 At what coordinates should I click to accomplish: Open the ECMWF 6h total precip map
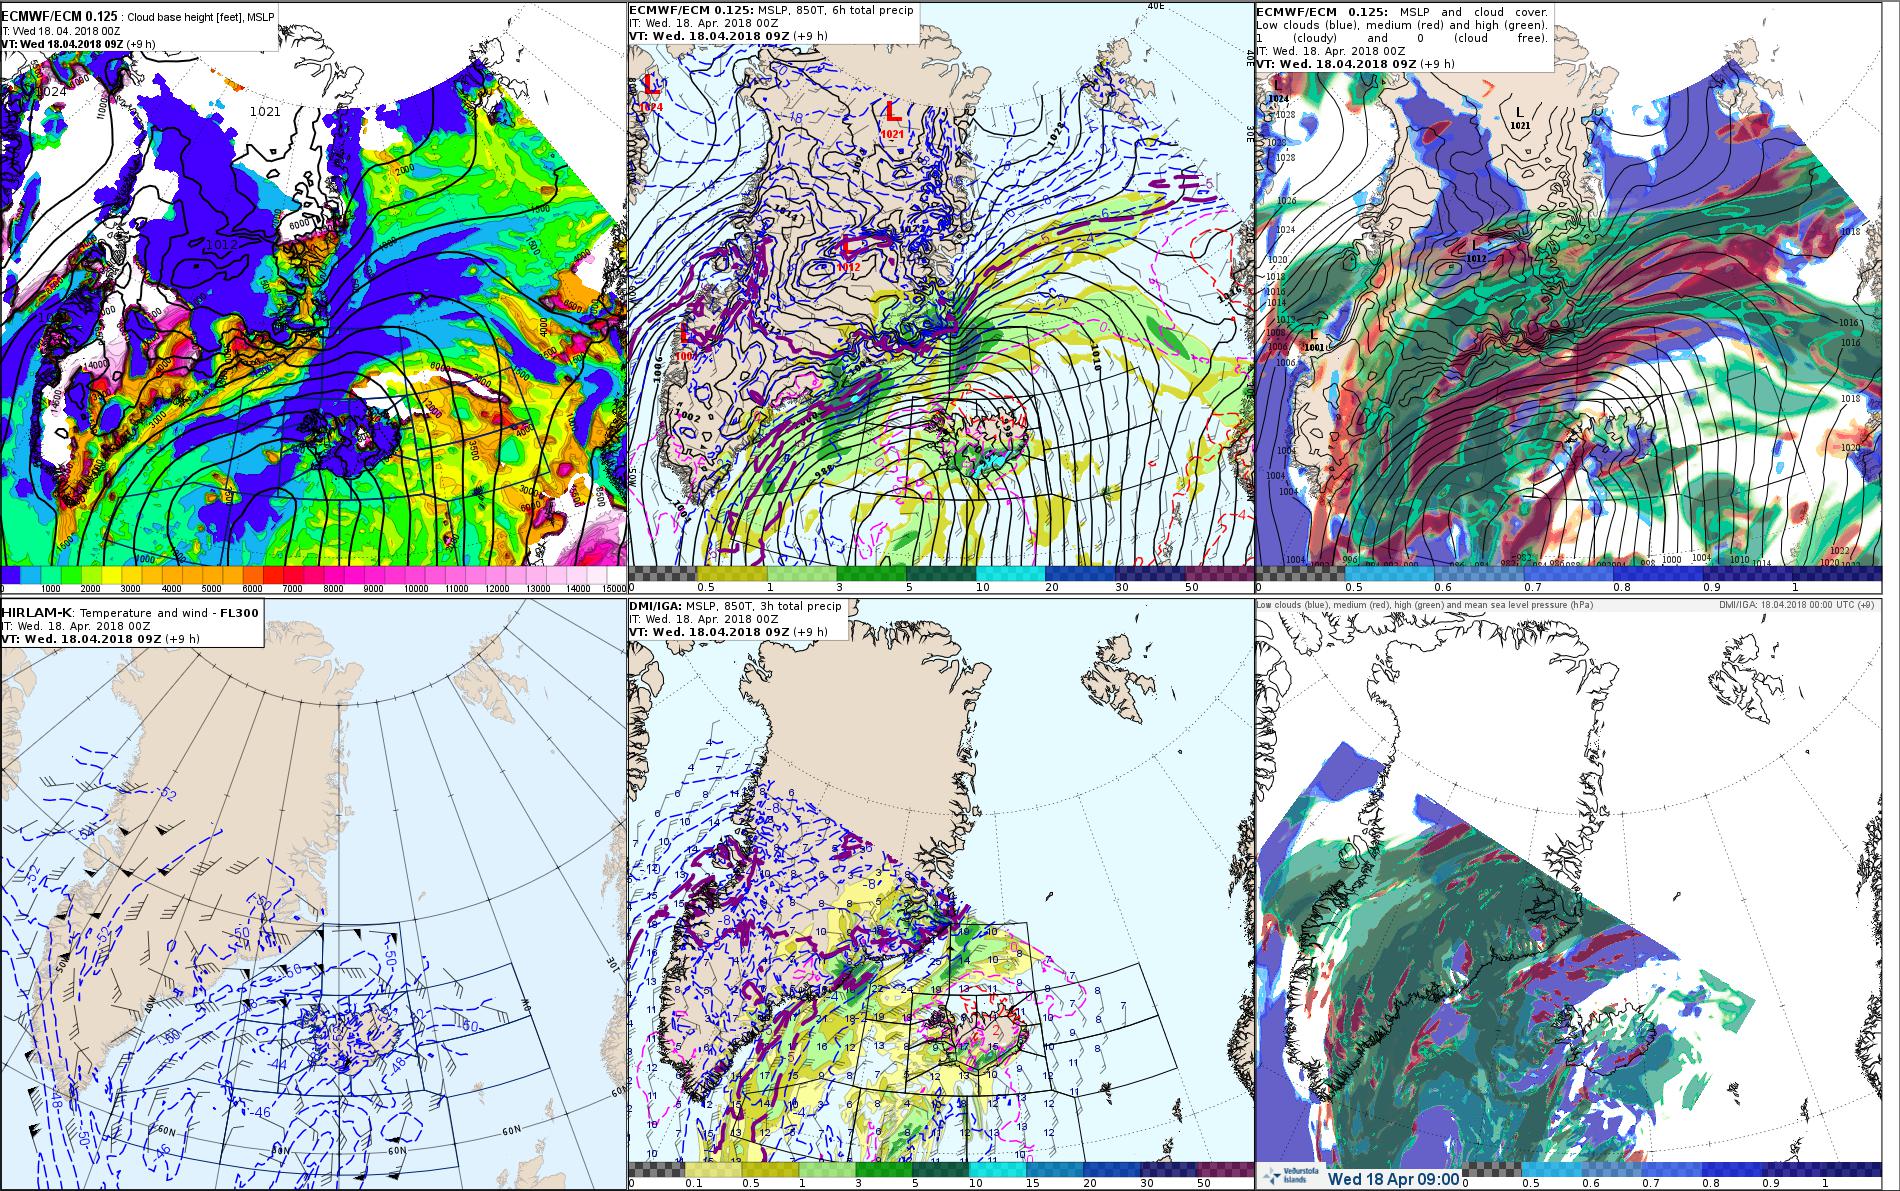941,300
